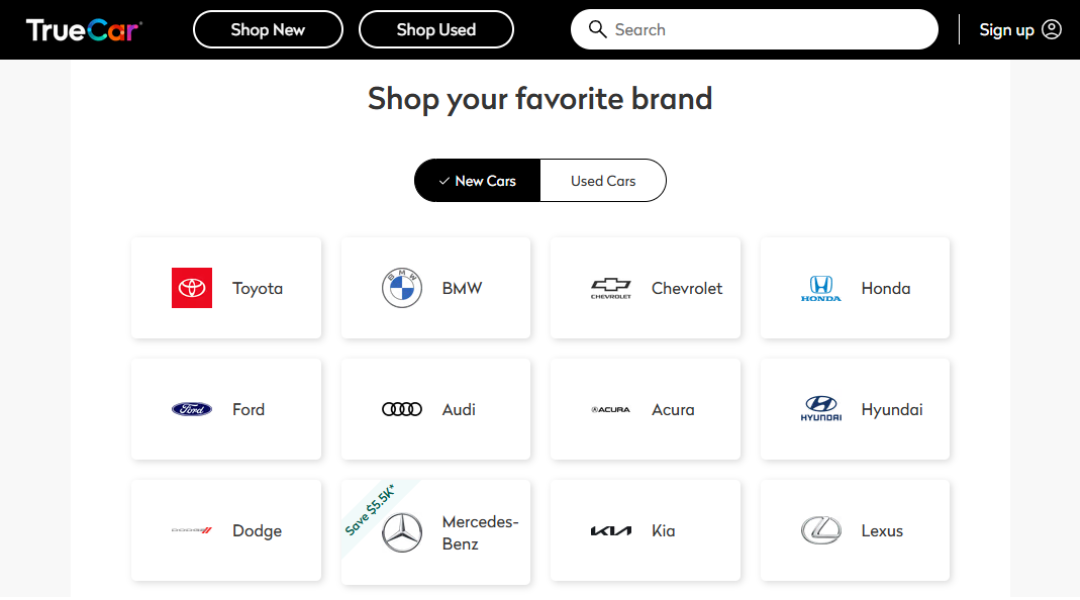Switch to Used Cars toggle option
This screenshot has width=1080, height=600.
603,180
